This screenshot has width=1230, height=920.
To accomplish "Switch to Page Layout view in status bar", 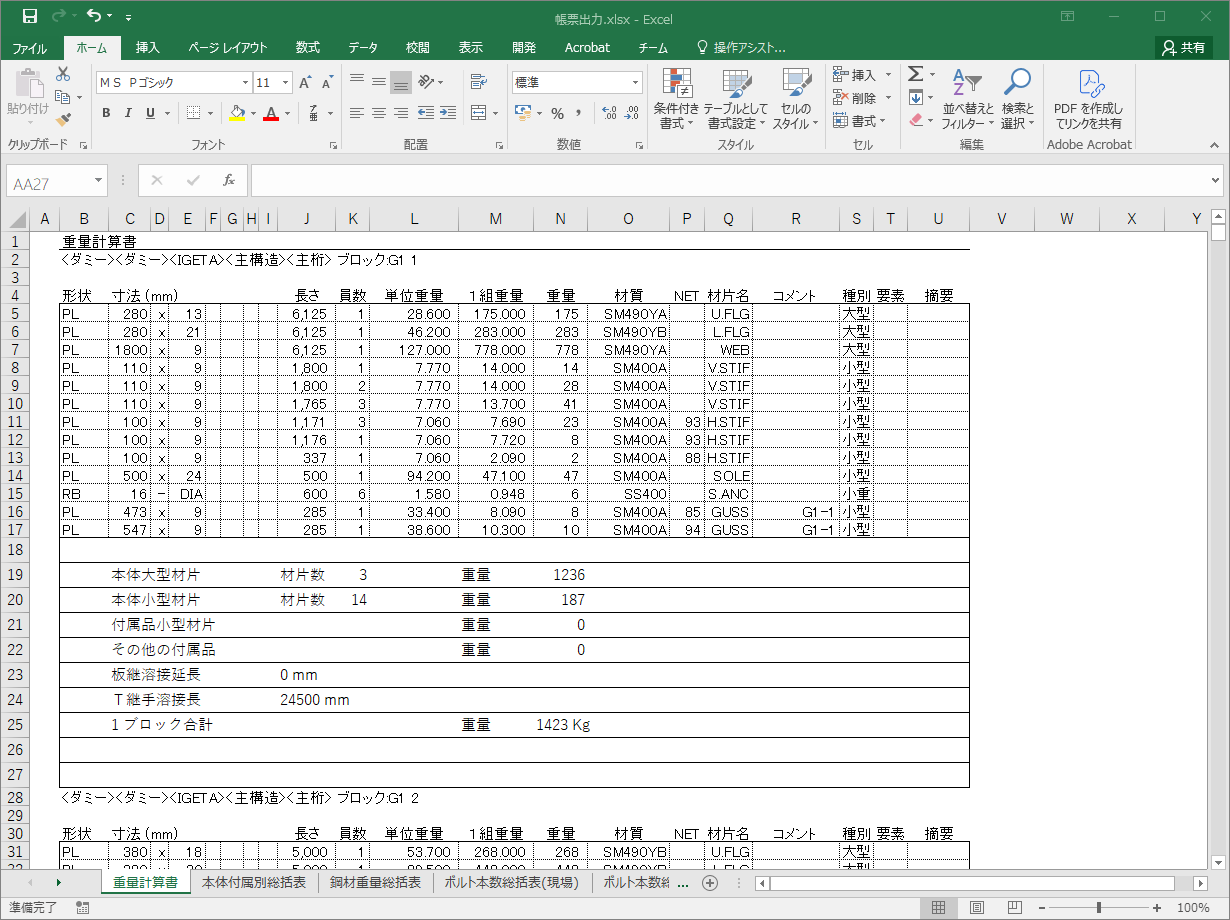I will [977, 907].
